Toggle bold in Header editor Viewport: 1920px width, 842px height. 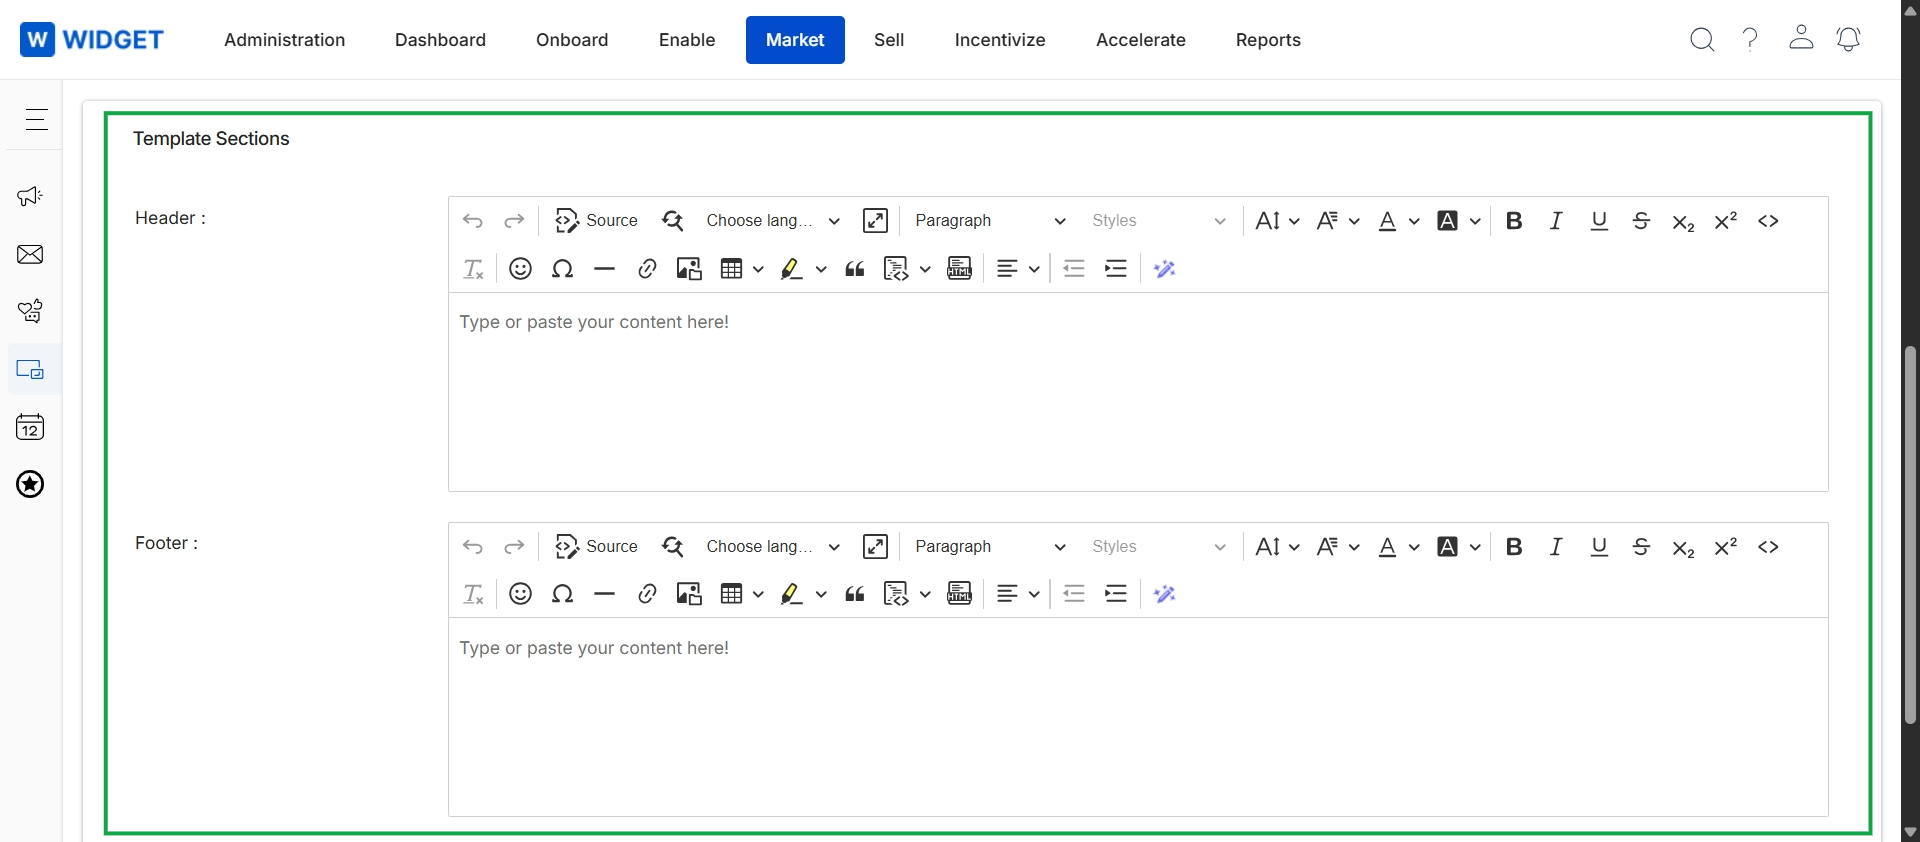tap(1514, 221)
